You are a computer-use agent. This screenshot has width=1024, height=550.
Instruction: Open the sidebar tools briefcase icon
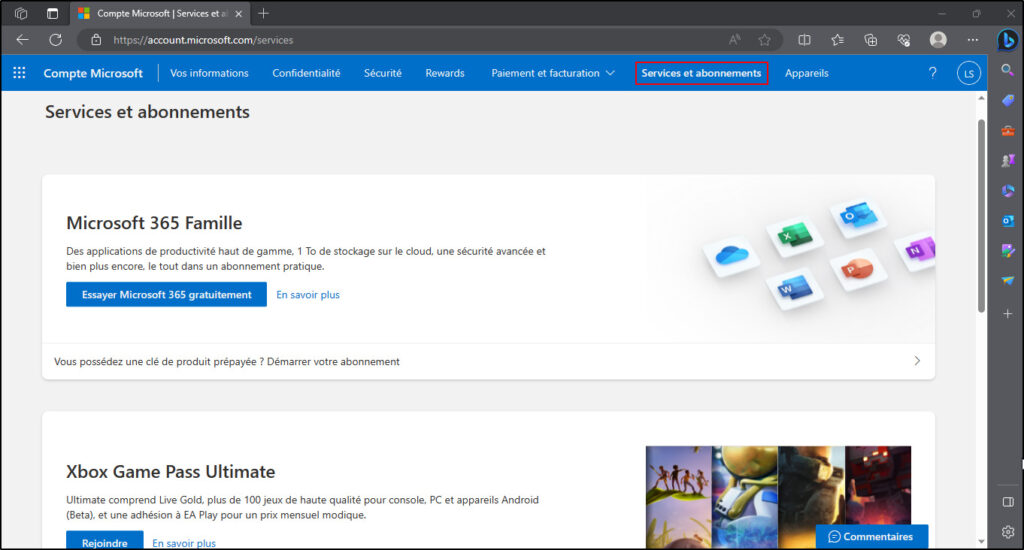(x=1008, y=131)
